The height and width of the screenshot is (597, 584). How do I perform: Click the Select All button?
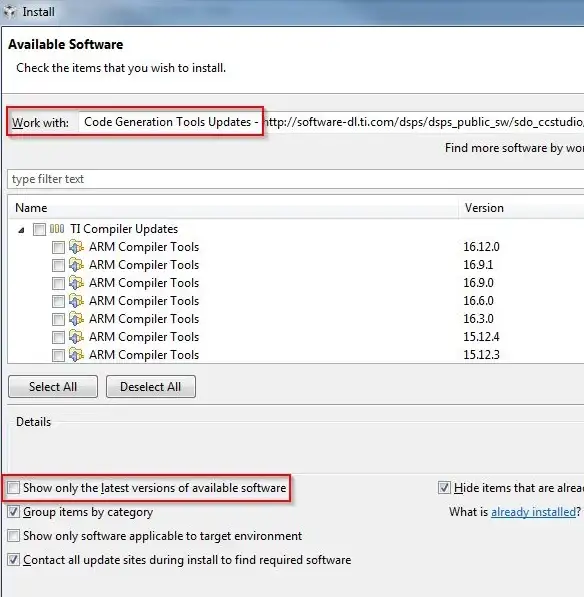click(x=53, y=386)
